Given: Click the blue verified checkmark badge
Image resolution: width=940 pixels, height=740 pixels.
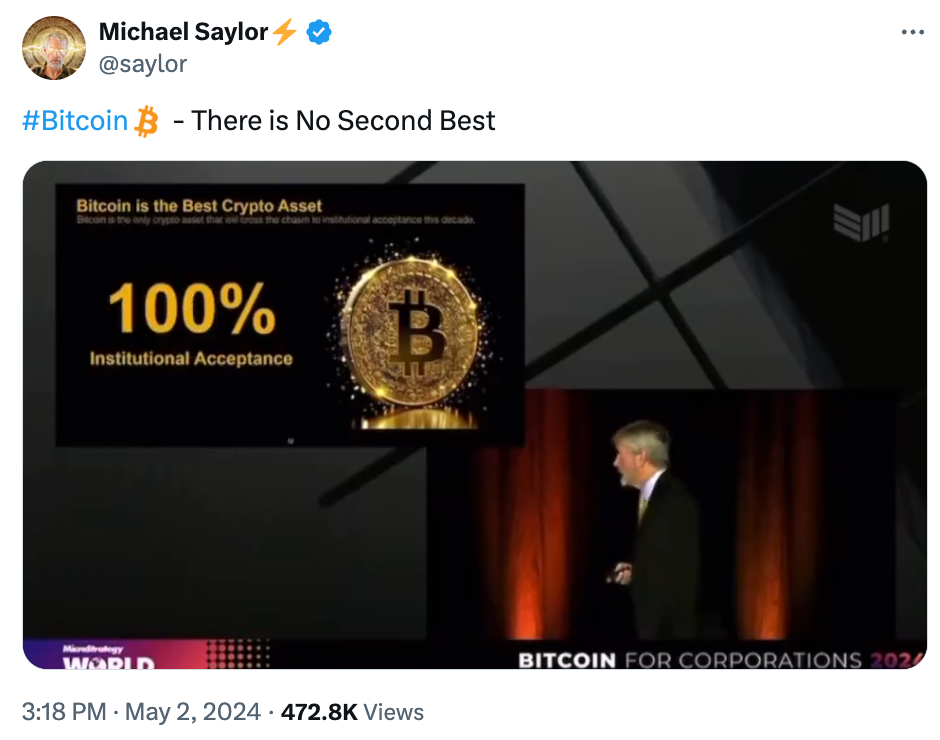Looking at the screenshot, I should [319, 32].
